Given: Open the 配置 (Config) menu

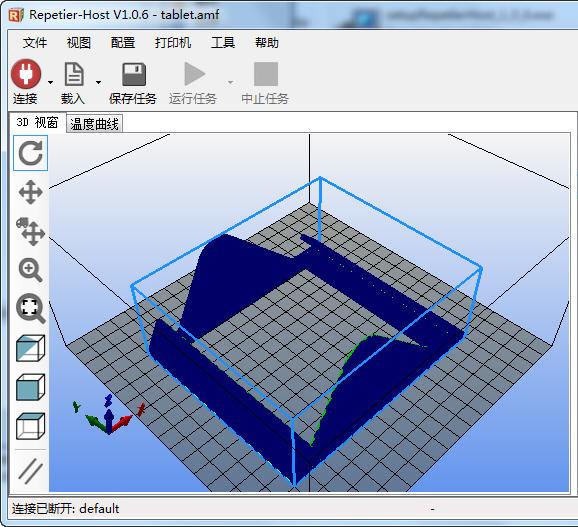Looking at the screenshot, I should (123, 43).
